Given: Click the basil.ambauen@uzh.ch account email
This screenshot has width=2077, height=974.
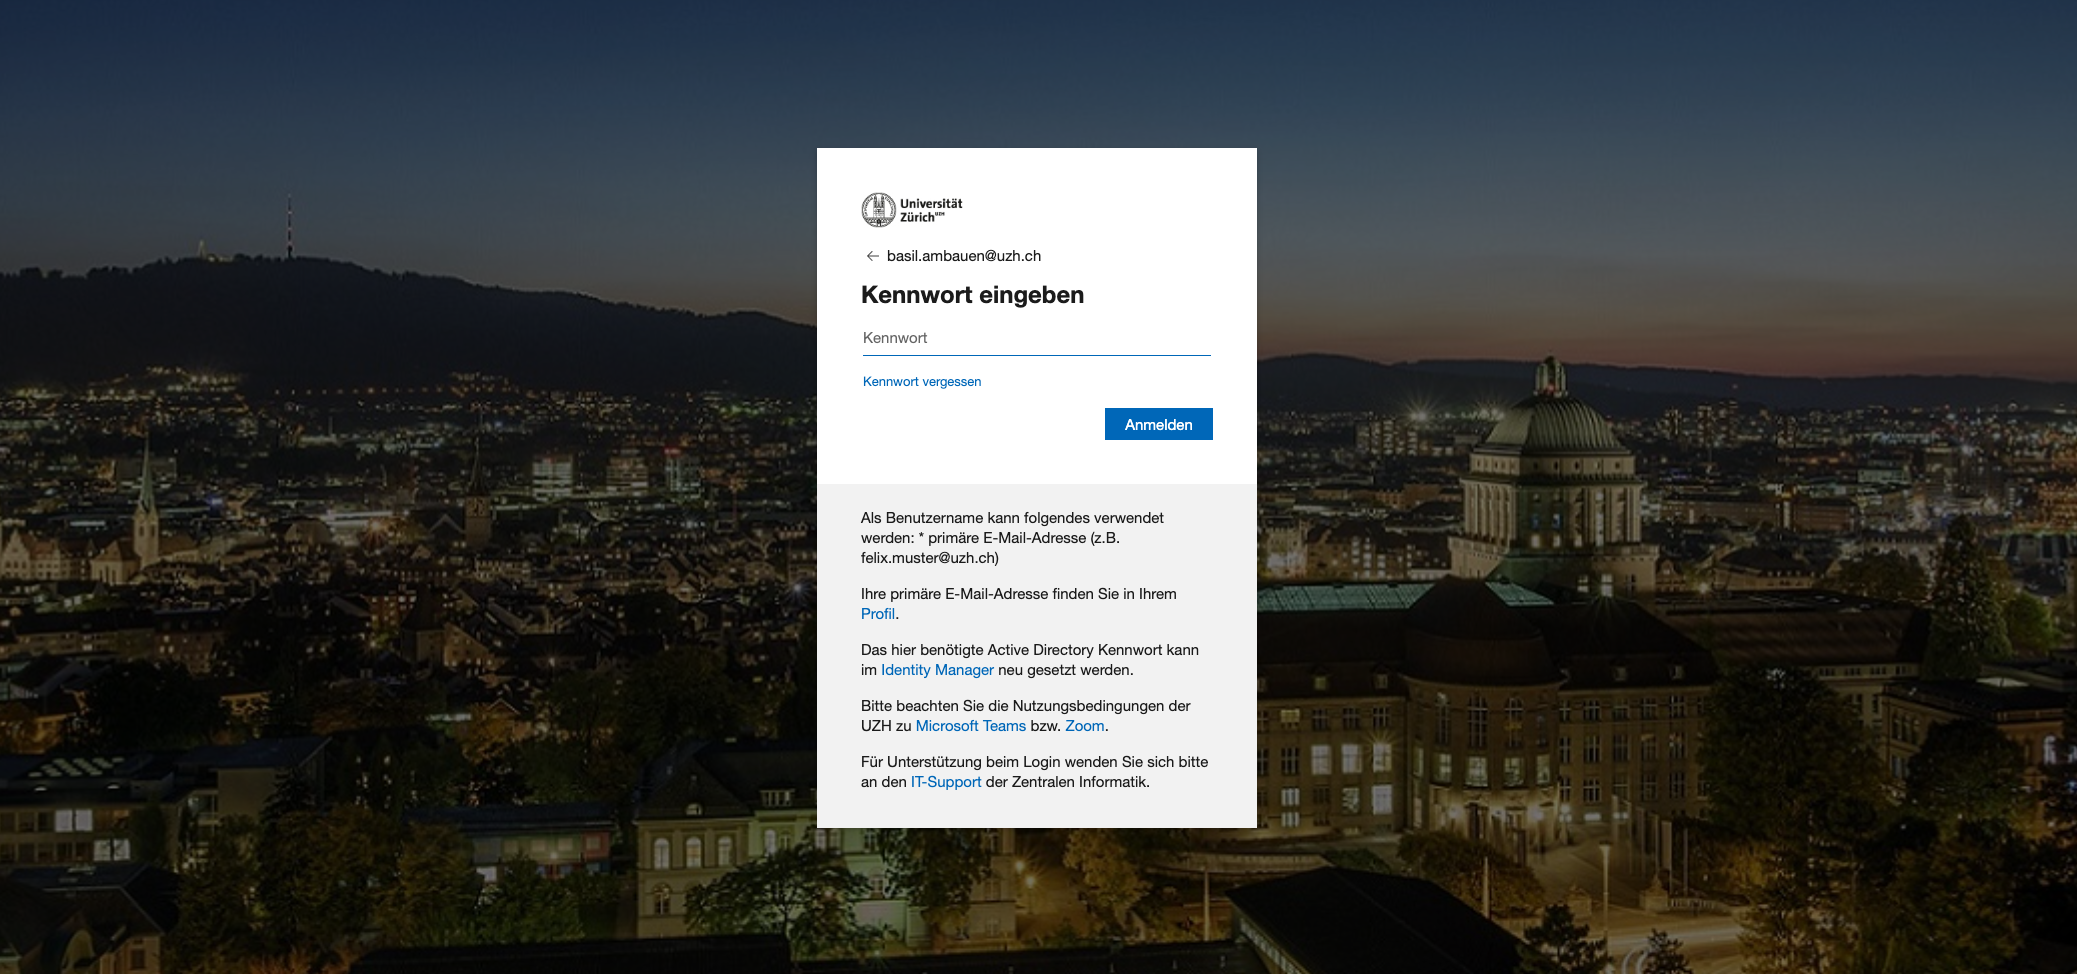Looking at the screenshot, I should [x=963, y=256].
